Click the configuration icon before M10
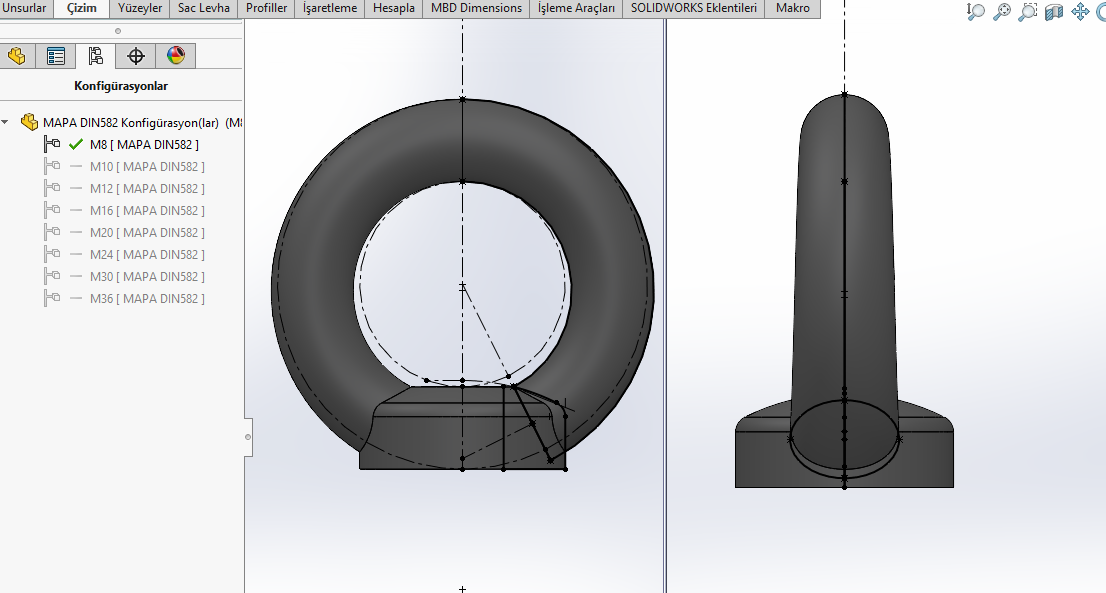The width and height of the screenshot is (1106, 593). [51, 166]
